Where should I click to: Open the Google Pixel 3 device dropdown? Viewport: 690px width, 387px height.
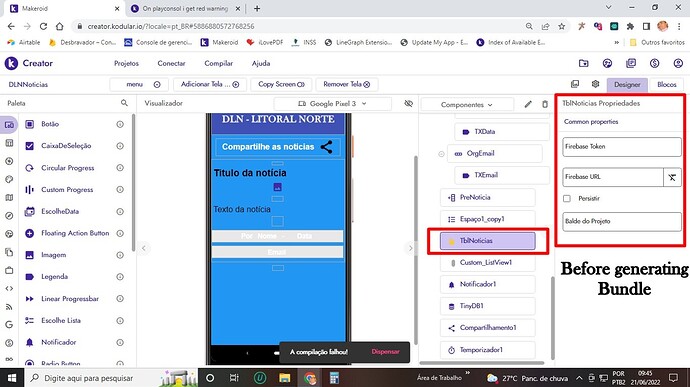coord(333,104)
